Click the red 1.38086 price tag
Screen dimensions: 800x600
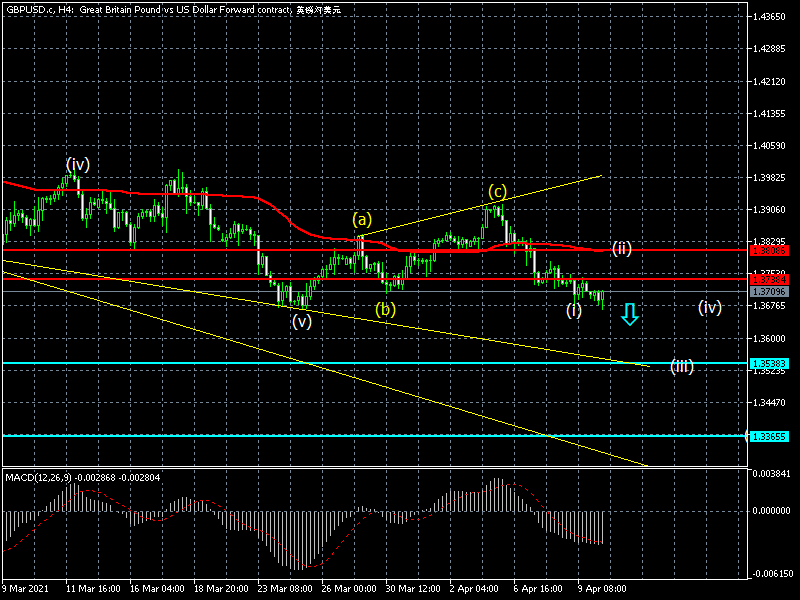(x=768, y=251)
